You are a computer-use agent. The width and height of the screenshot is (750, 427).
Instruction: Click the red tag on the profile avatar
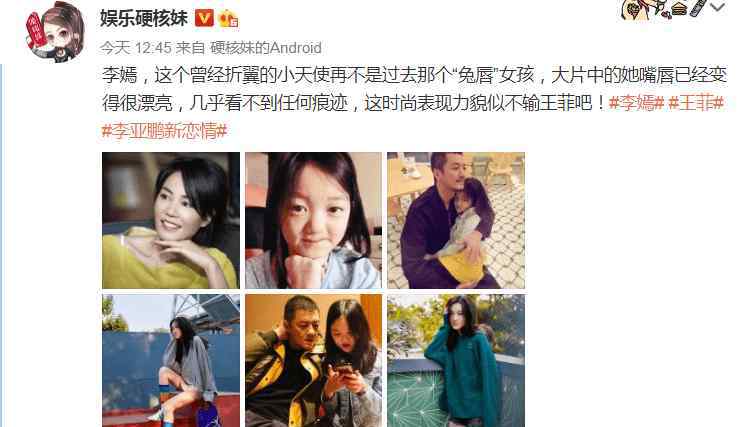click(x=37, y=32)
